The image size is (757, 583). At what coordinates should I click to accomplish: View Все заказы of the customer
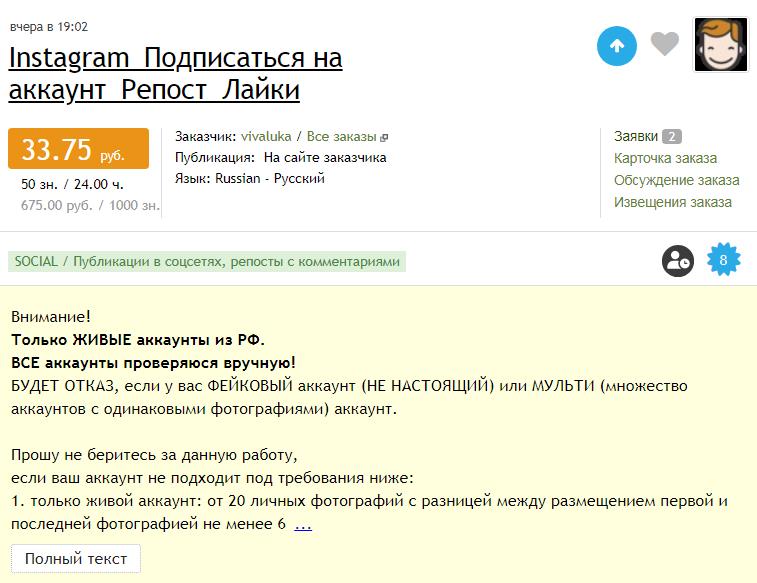[341, 137]
